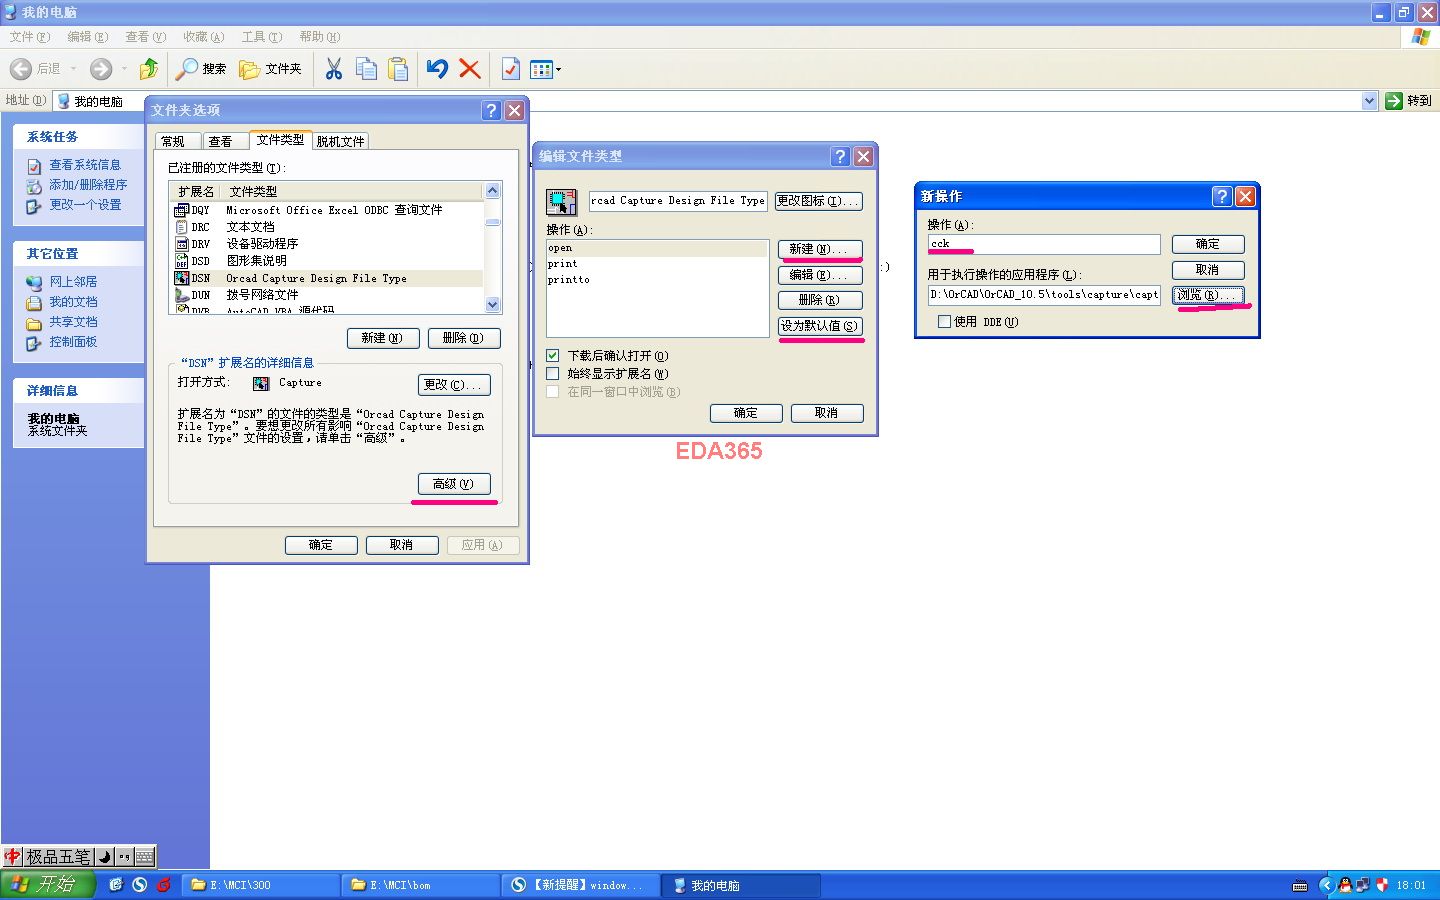Open the Views dropdown arrow in toolbar

(558, 69)
